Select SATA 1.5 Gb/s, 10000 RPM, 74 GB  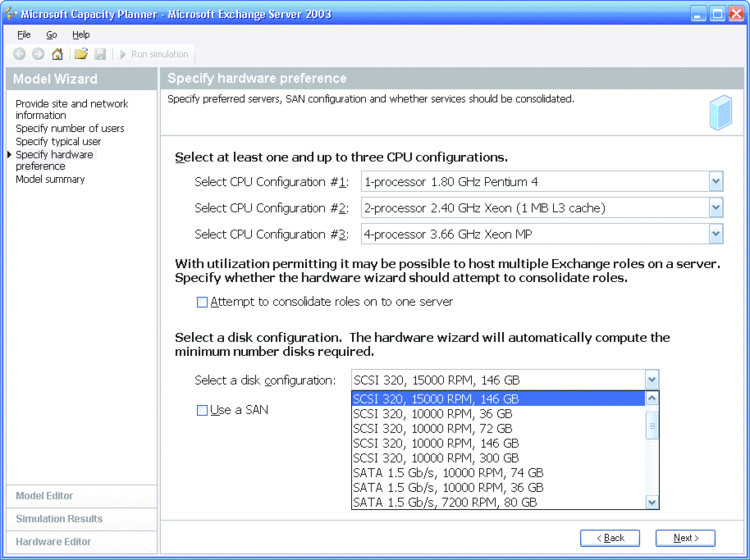pyautogui.click(x=498, y=473)
